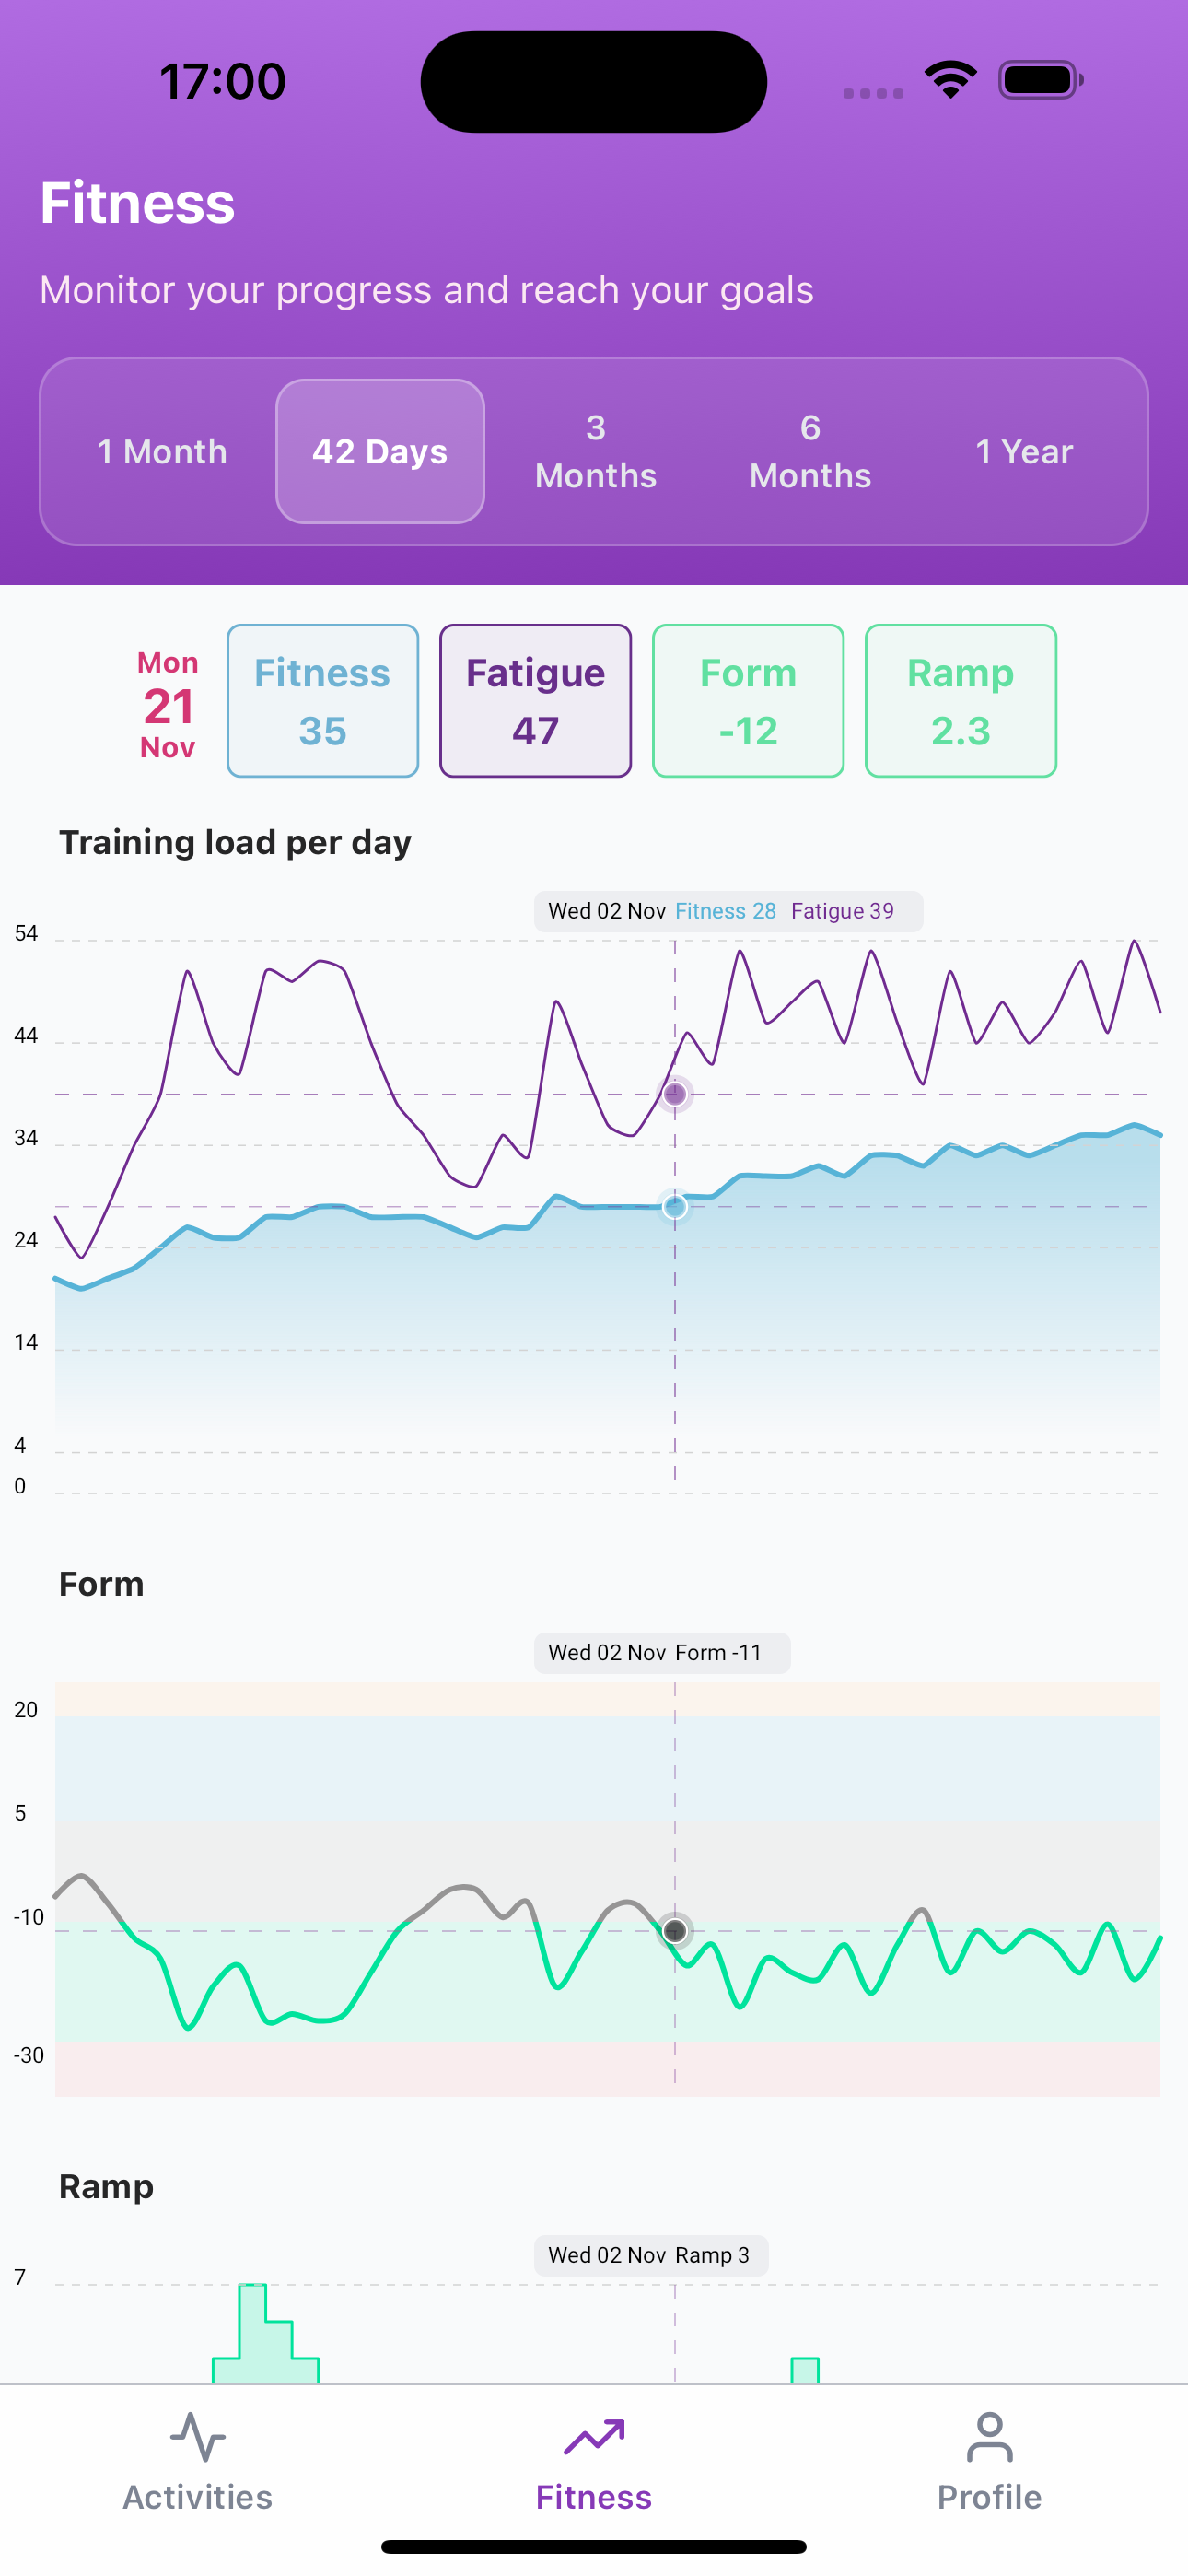
Task: Tap the Fitness trending-up icon
Action: click(594, 2436)
